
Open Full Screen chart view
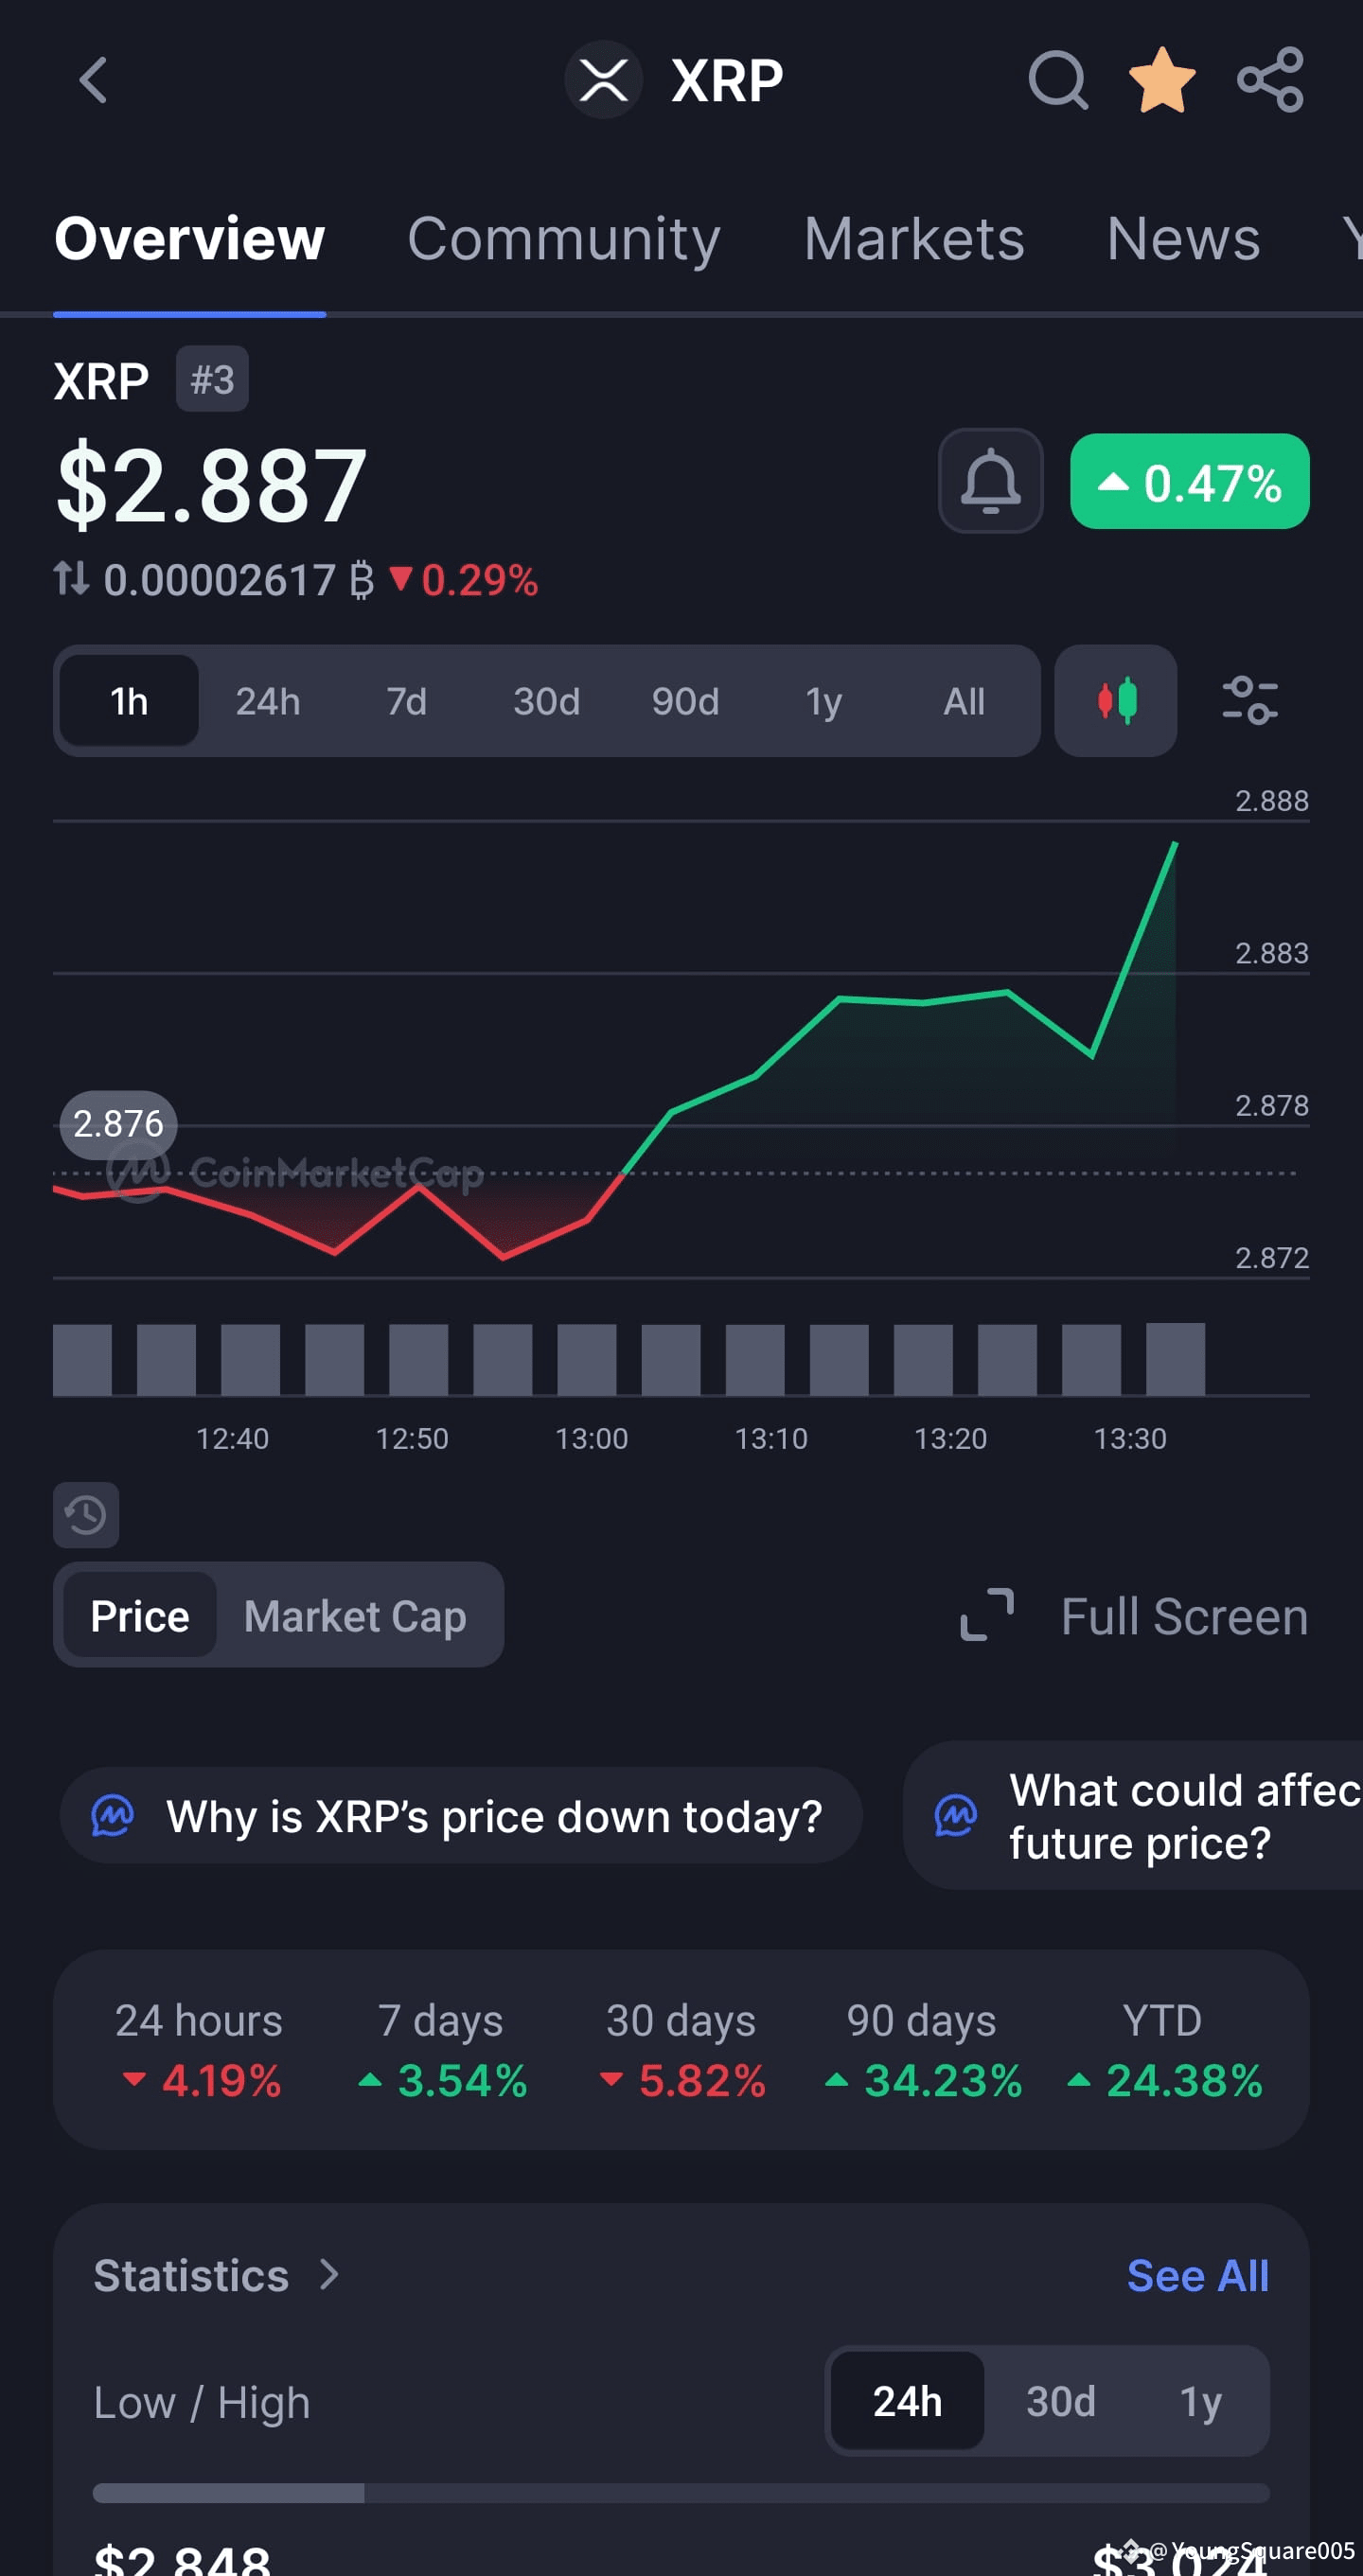tap(1184, 1616)
